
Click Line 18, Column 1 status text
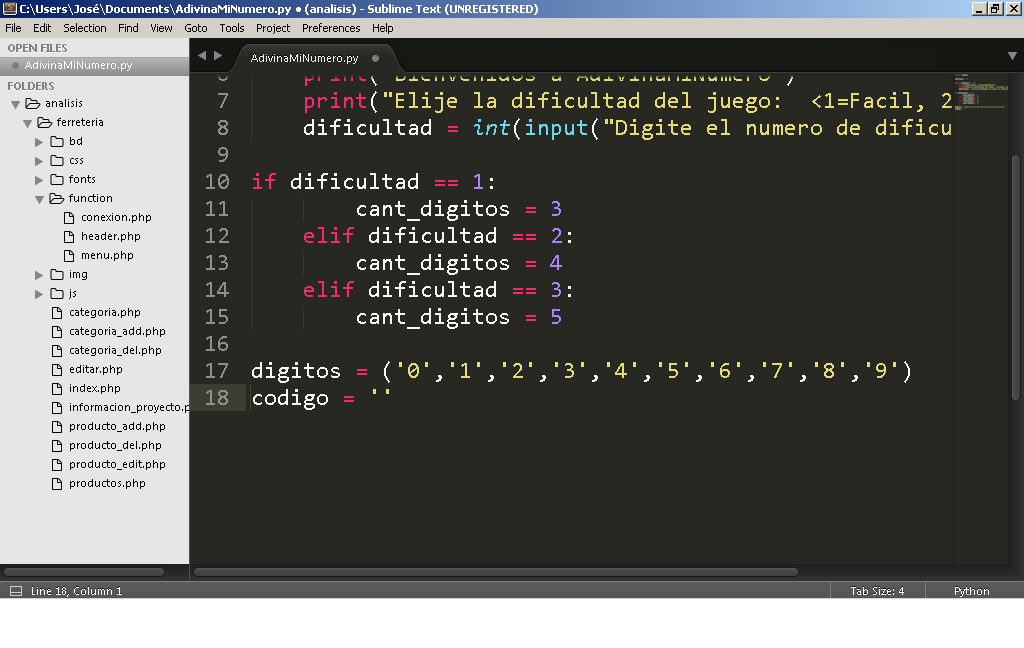pos(76,591)
